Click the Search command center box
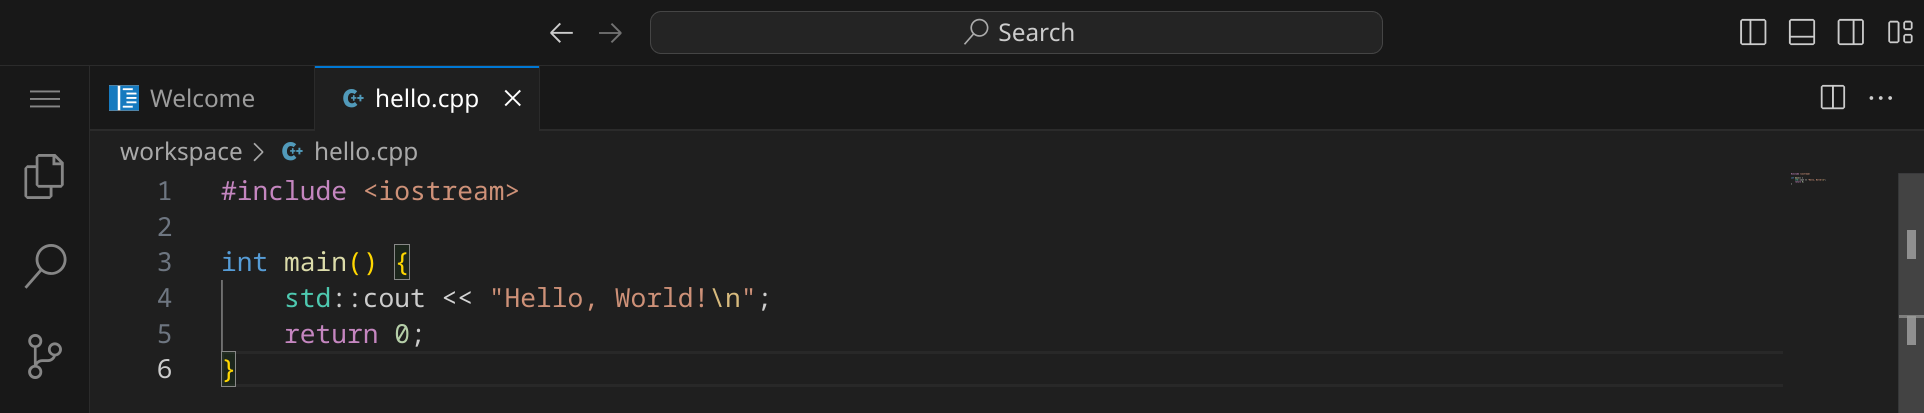This screenshot has width=1924, height=413. click(1016, 33)
